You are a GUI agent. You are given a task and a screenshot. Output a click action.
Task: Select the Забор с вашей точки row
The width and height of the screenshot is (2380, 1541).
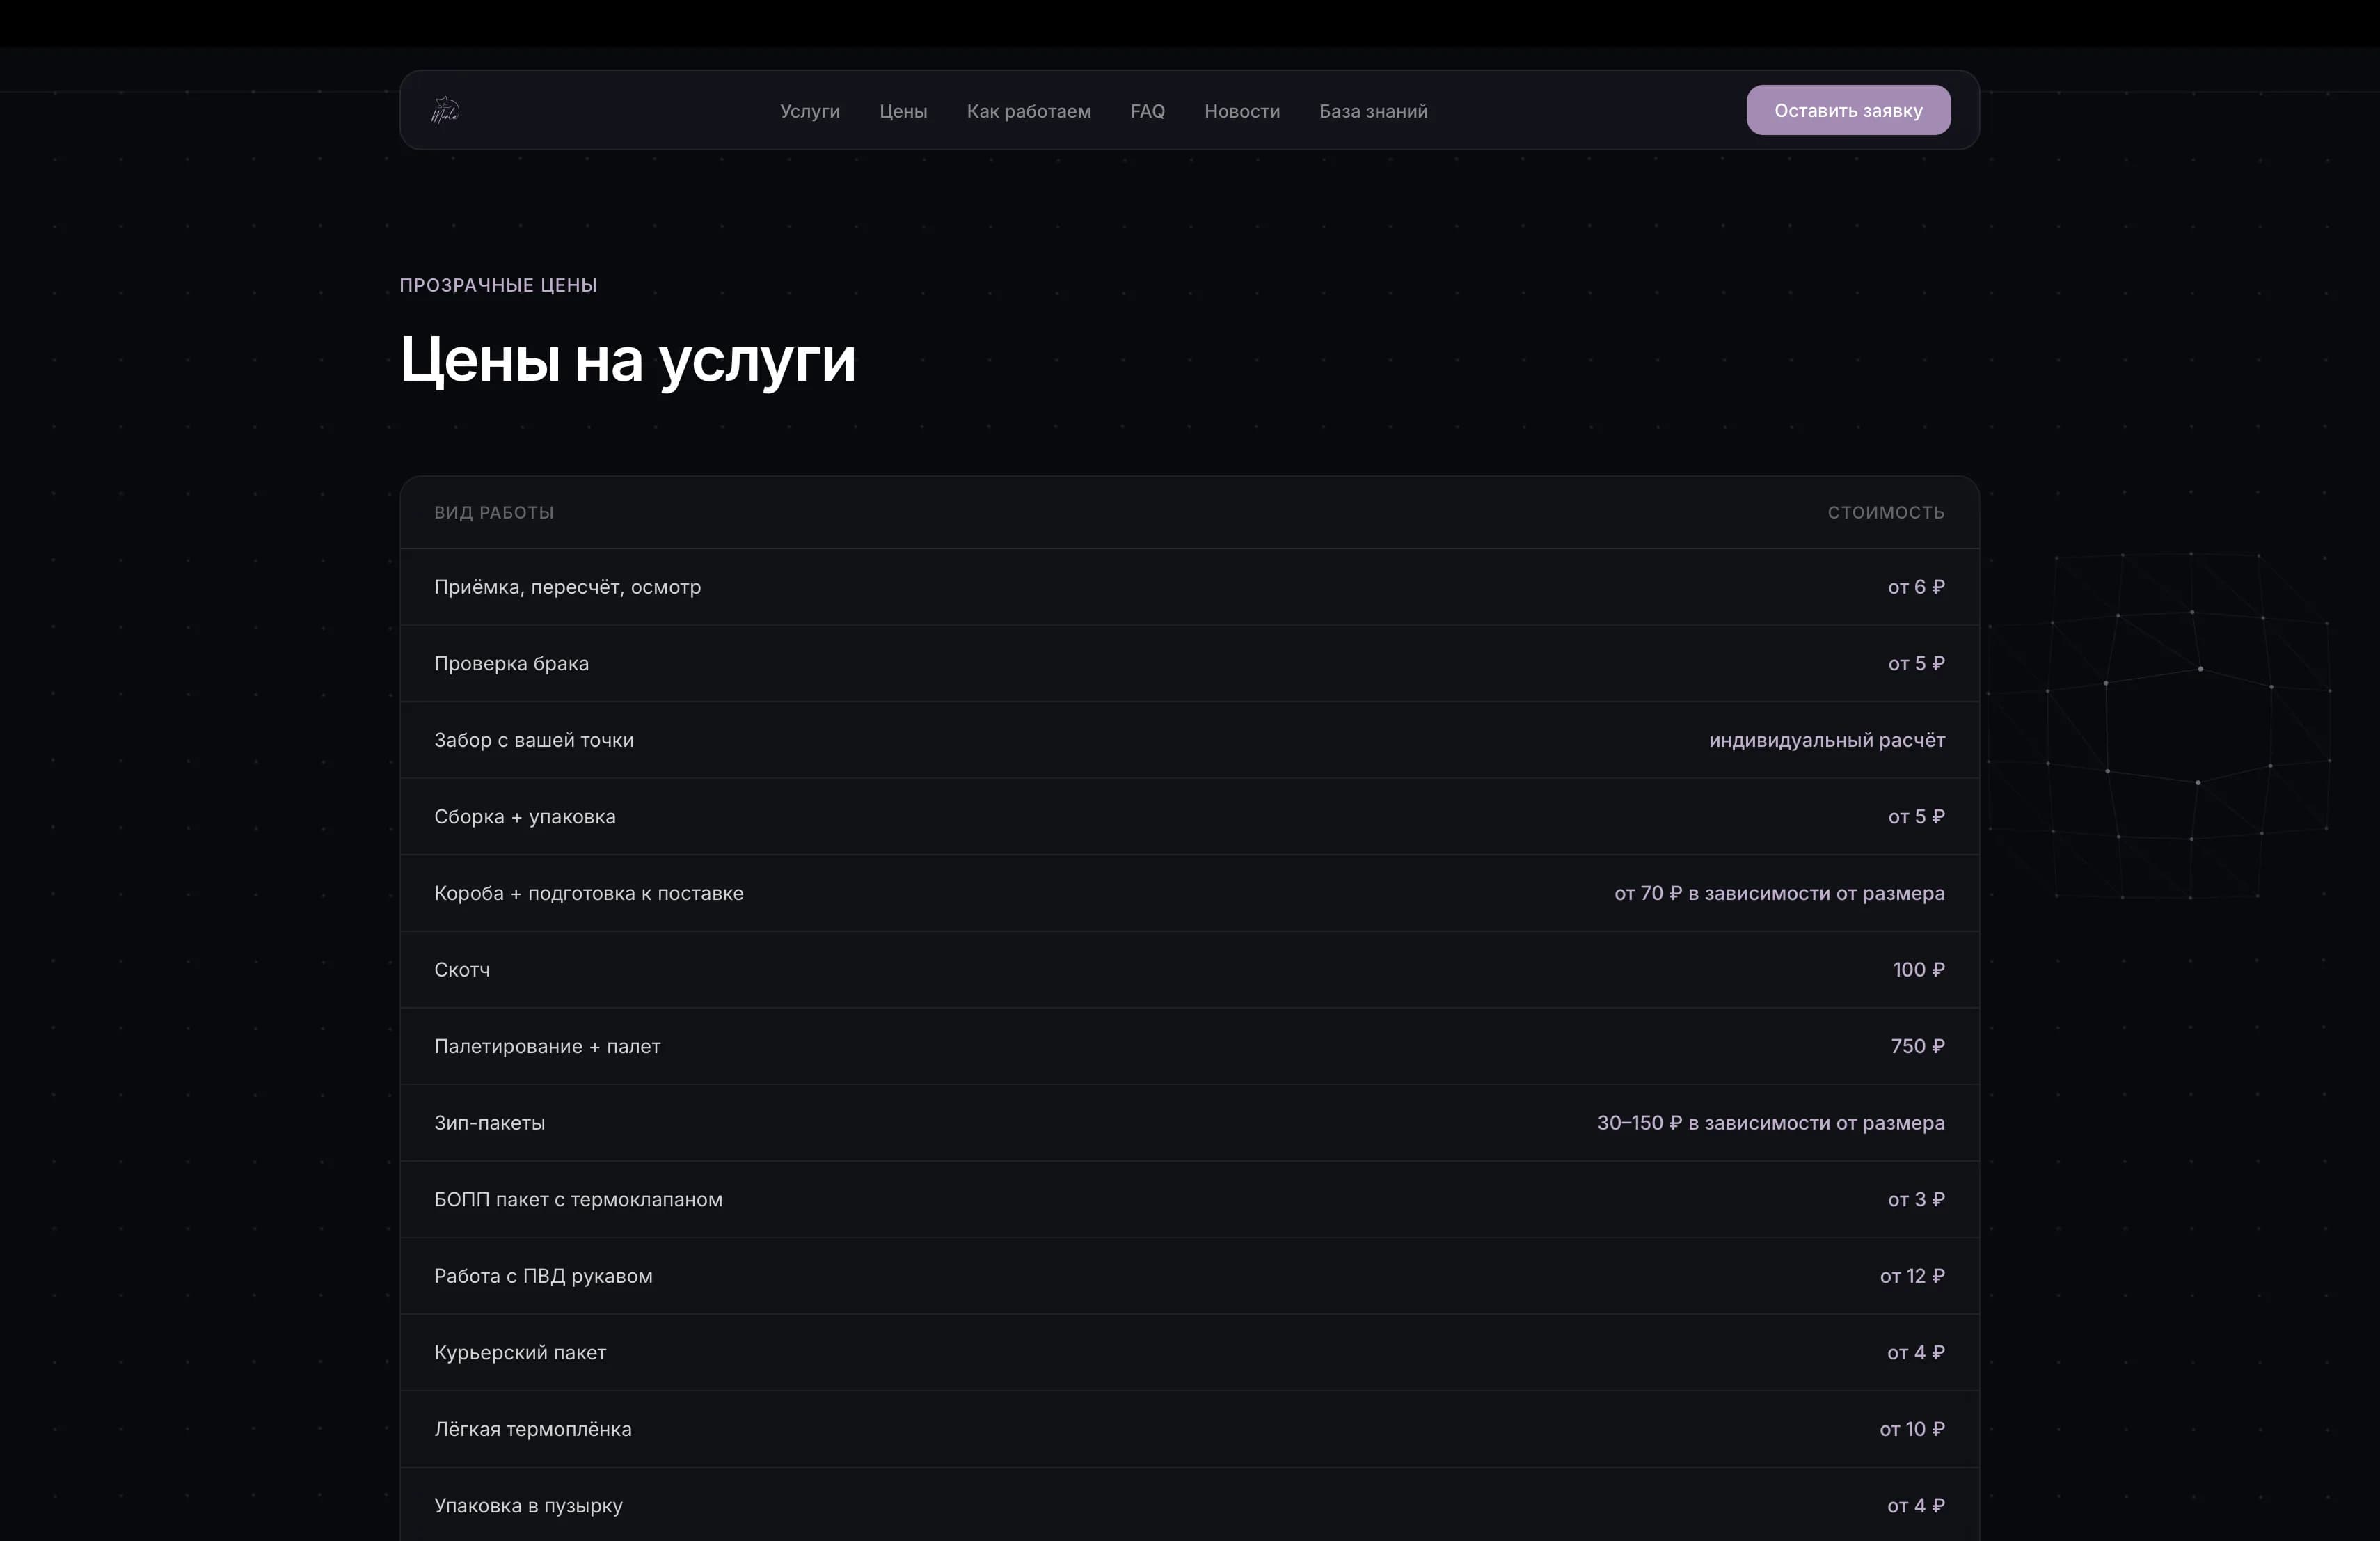pos(1189,740)
